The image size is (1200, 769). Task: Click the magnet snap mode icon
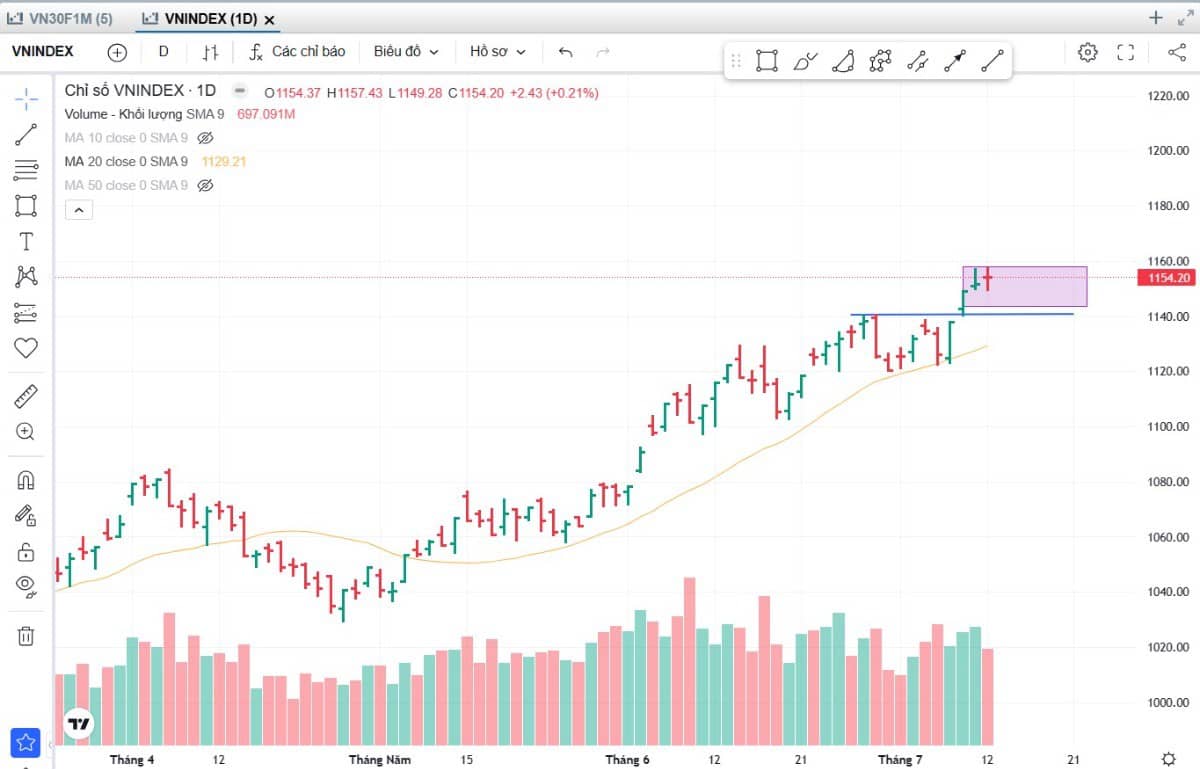pyautogui.click(x=26, y=480)
